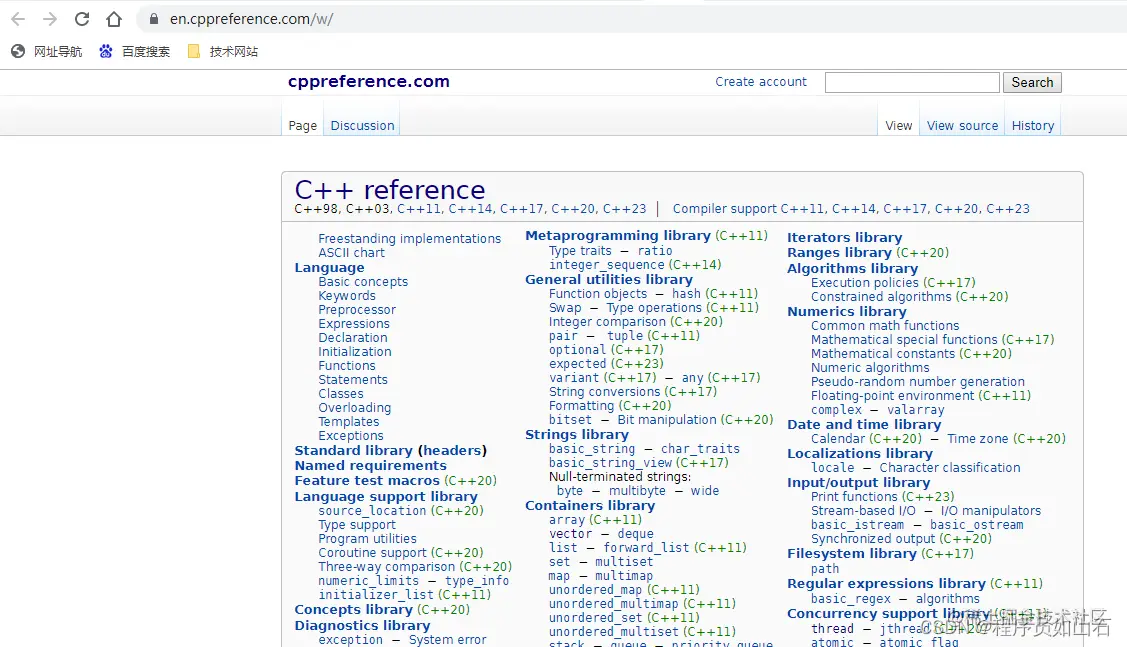
Task: Reload the page with the refresh icon
Action: (82, 19)
